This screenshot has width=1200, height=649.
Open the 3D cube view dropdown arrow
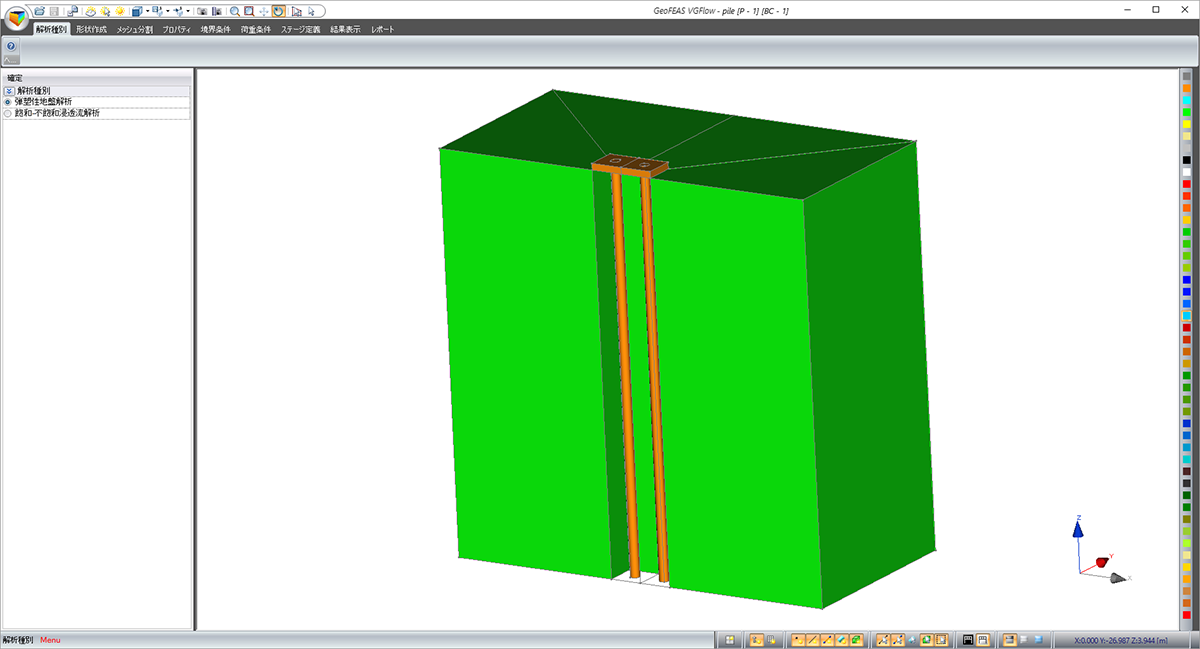click(147, 10)
